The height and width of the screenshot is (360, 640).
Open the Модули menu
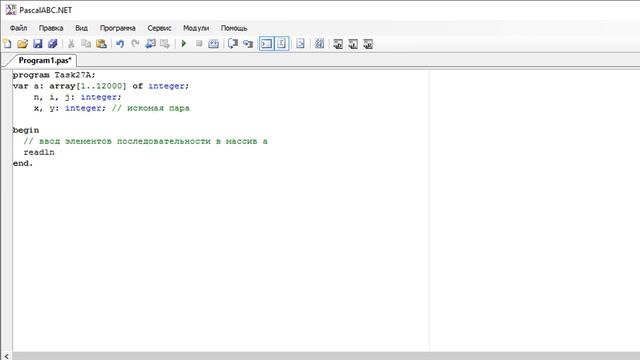196,28
